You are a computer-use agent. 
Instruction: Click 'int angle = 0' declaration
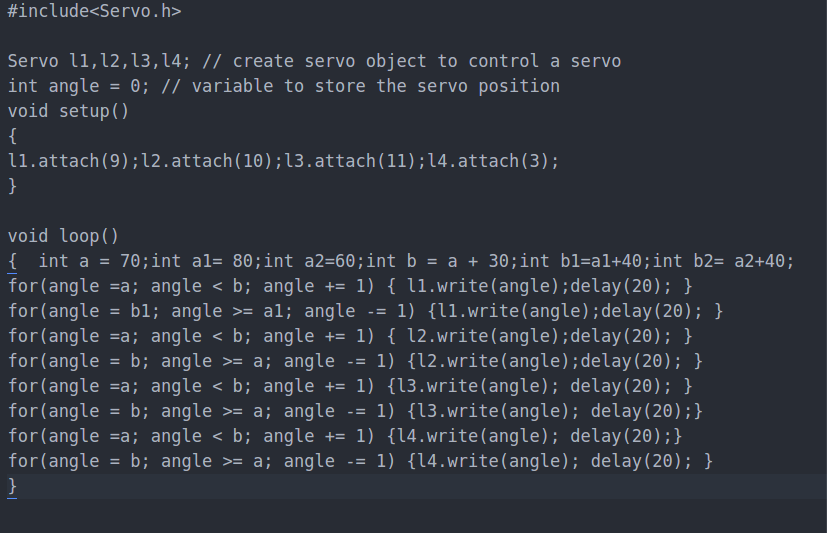pos(74,86)
